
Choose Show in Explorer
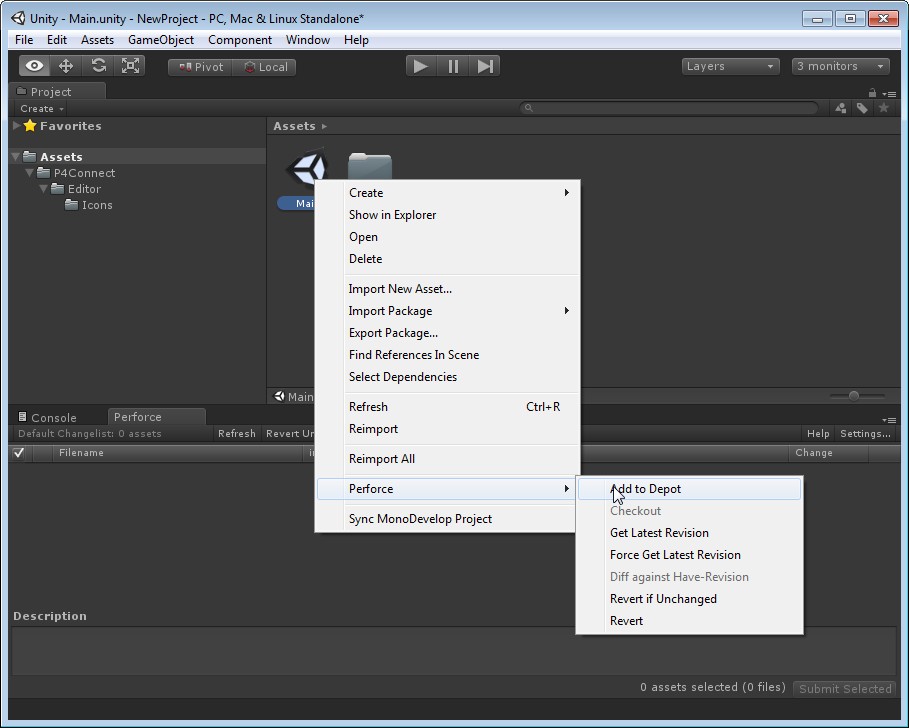[447, 215]
